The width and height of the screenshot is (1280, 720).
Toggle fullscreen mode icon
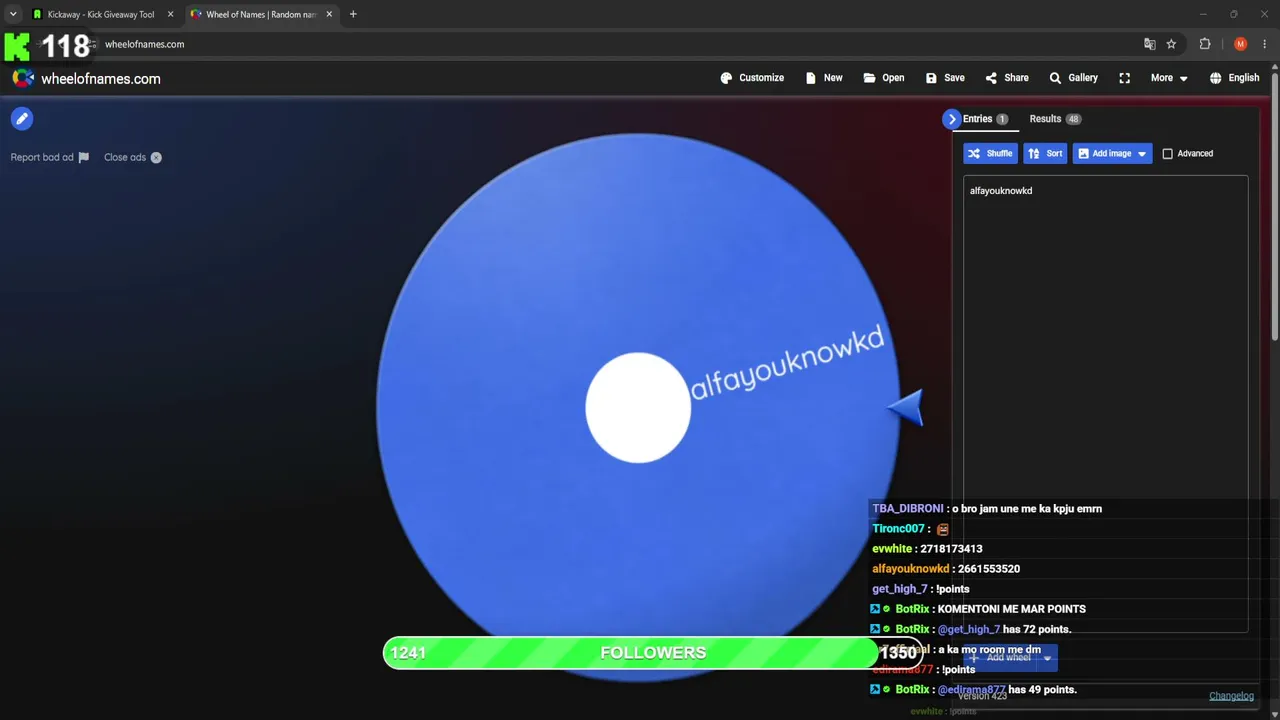(1125, 78)
